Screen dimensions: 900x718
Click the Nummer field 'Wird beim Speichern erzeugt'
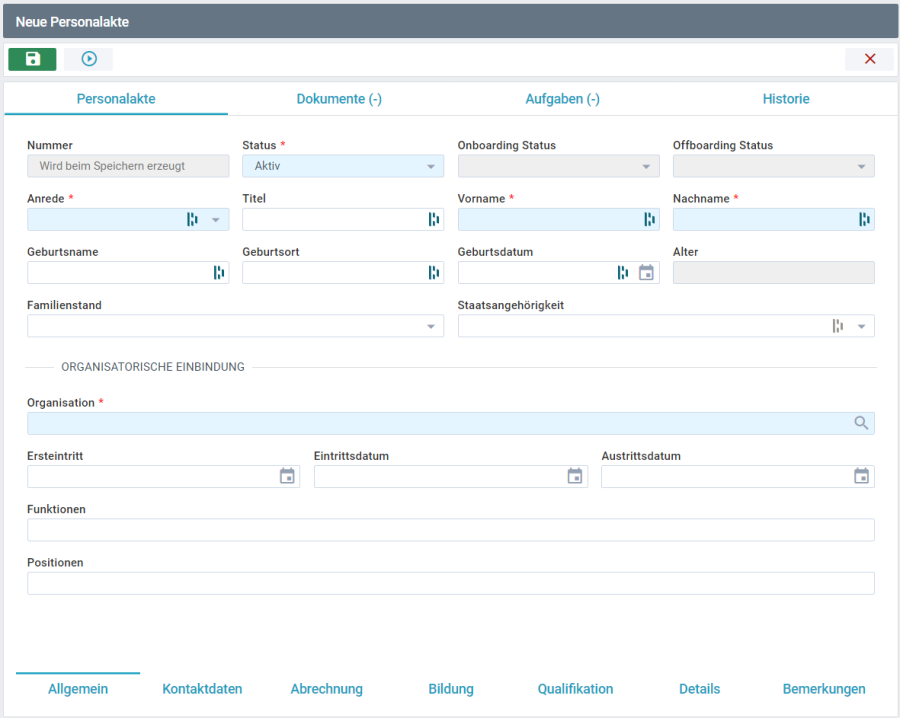(128, 166)
